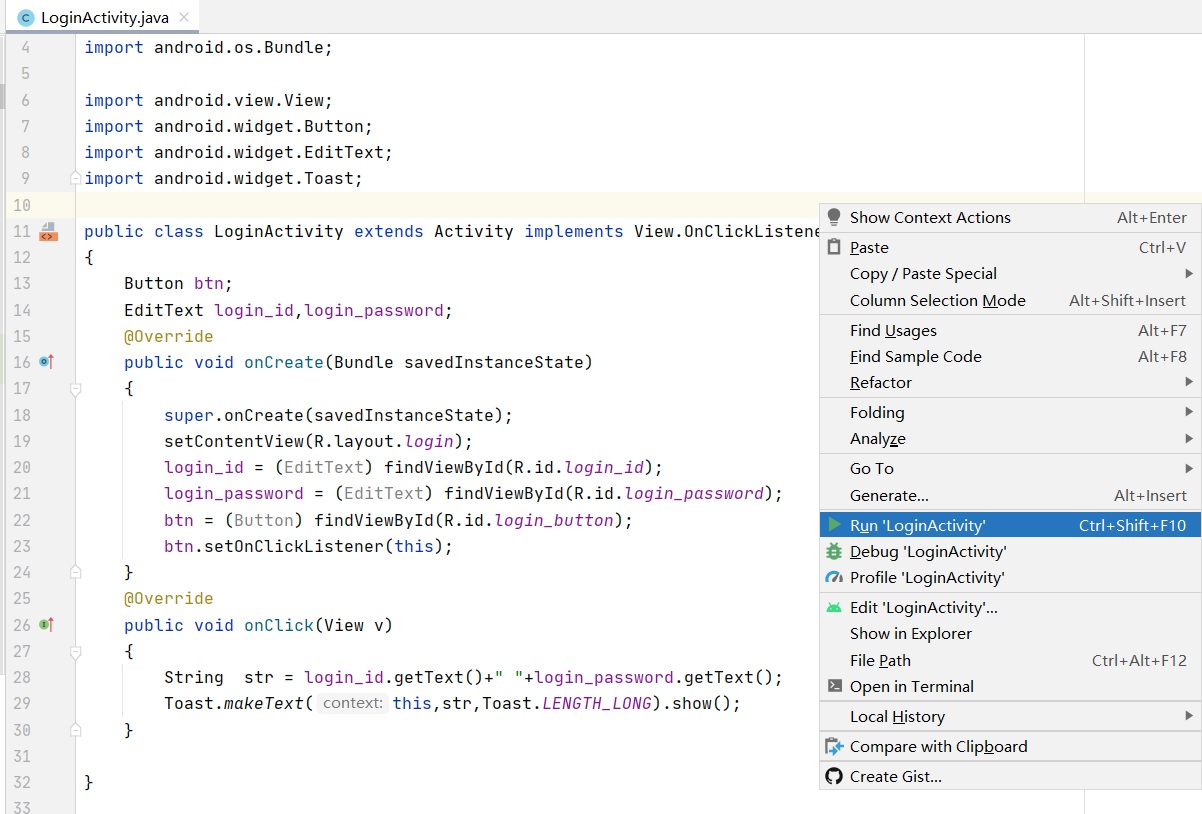Click the lightbulb icon for Show Context Actions
1202x814 pixels.
pos(834,217)
